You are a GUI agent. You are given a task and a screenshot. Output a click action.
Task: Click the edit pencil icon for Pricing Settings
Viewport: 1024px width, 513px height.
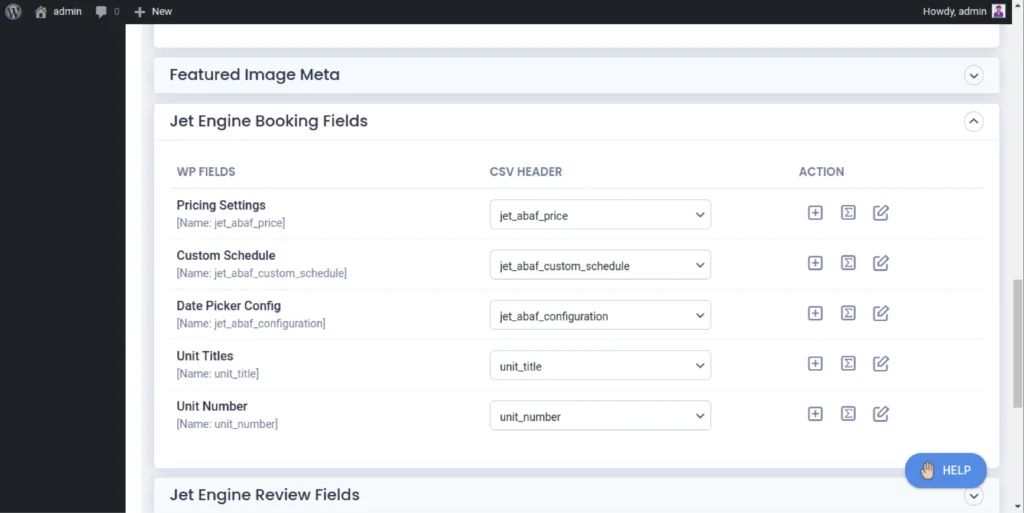click(x=881, y=213)
